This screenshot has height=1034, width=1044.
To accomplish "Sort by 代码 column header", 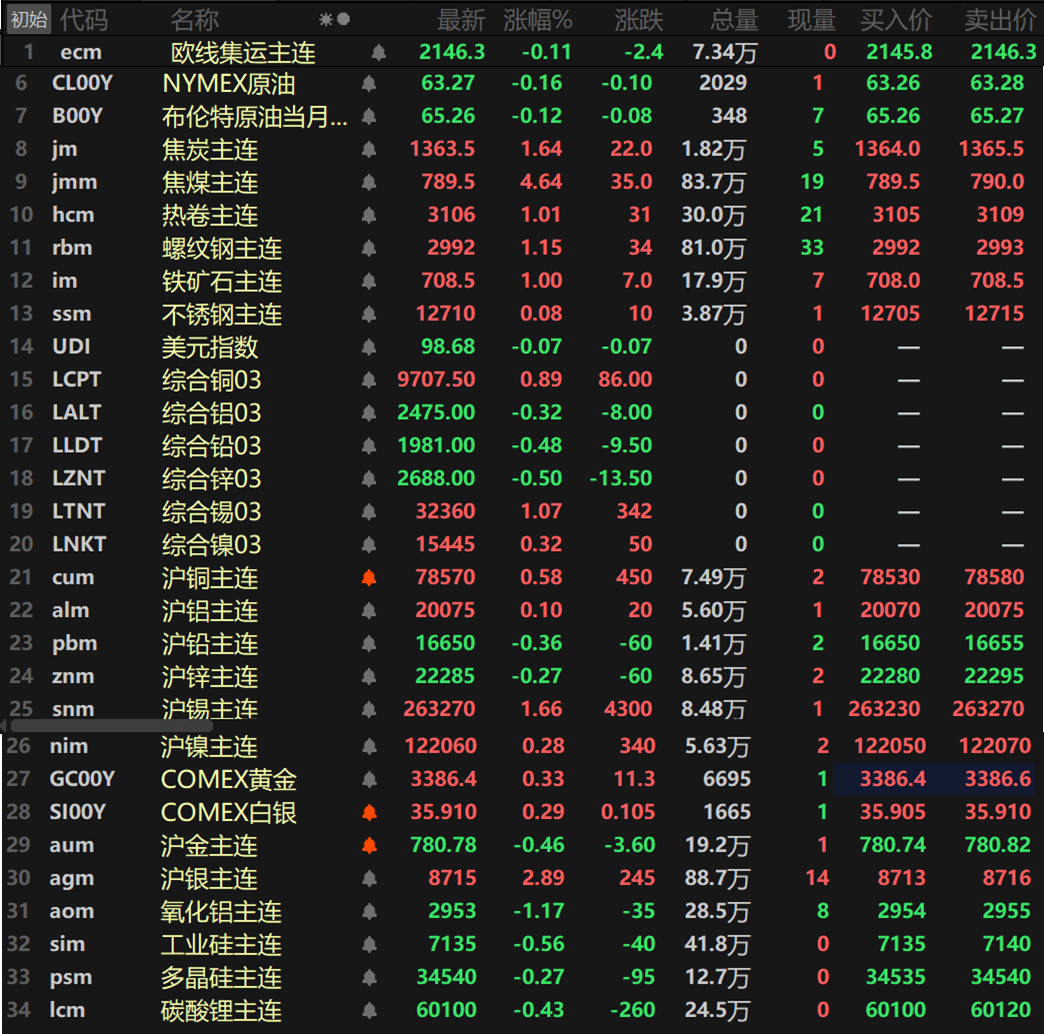I will (x=84, y=20).
